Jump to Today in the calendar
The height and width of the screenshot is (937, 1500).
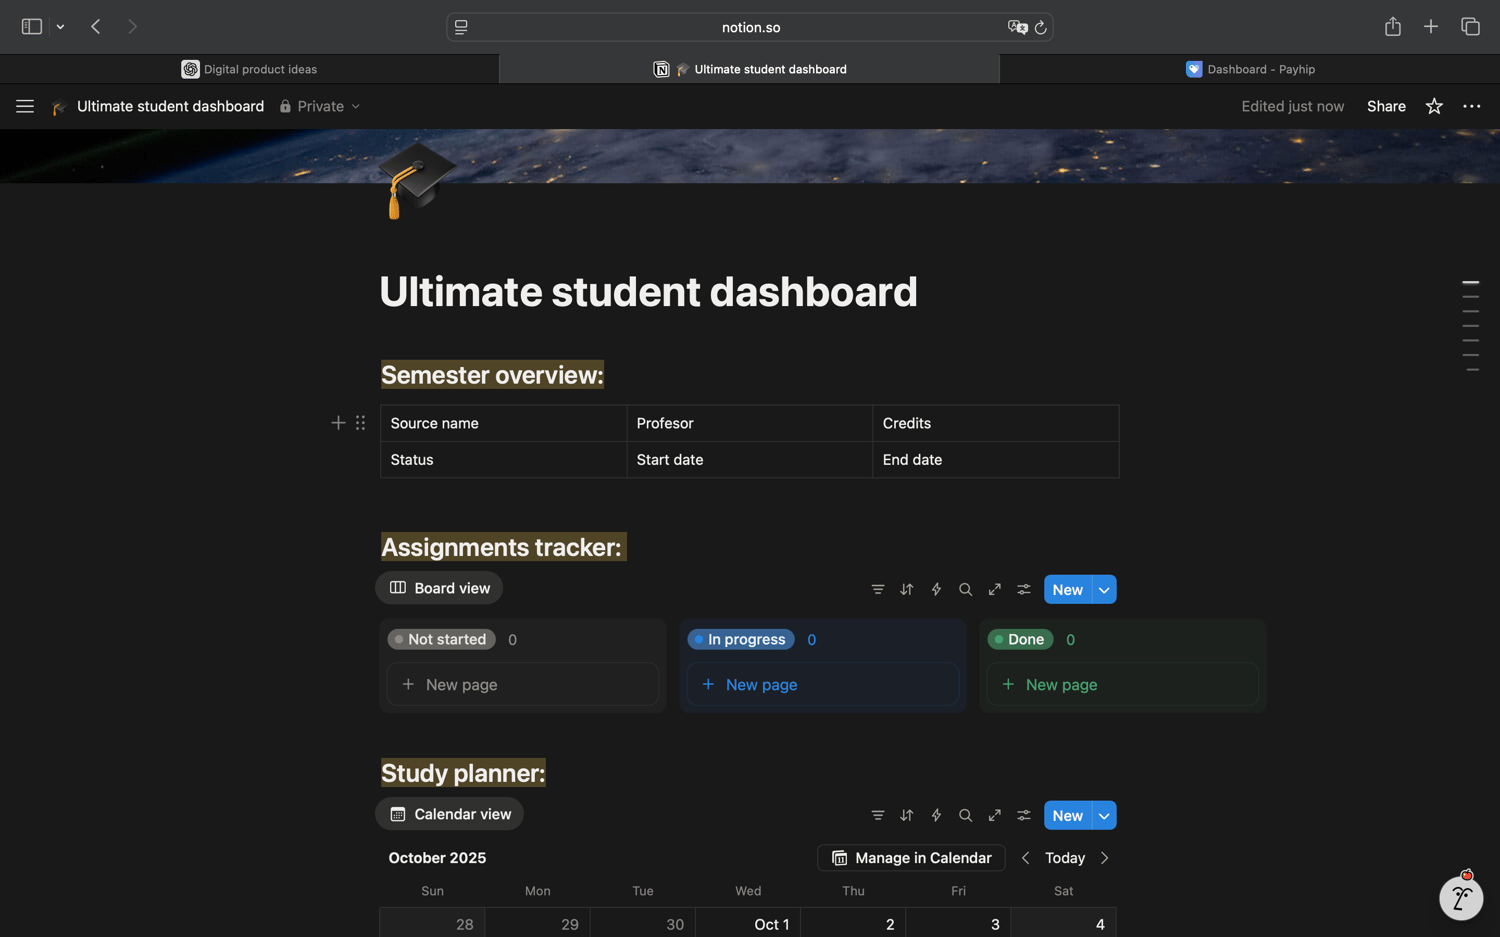pos(1065,858)
